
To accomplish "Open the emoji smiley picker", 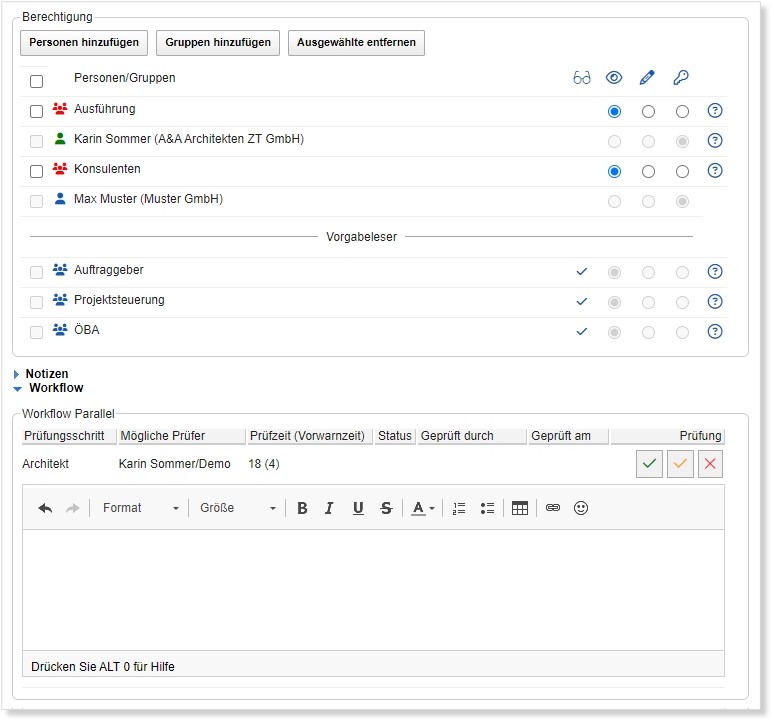I will tap(581, 508).
